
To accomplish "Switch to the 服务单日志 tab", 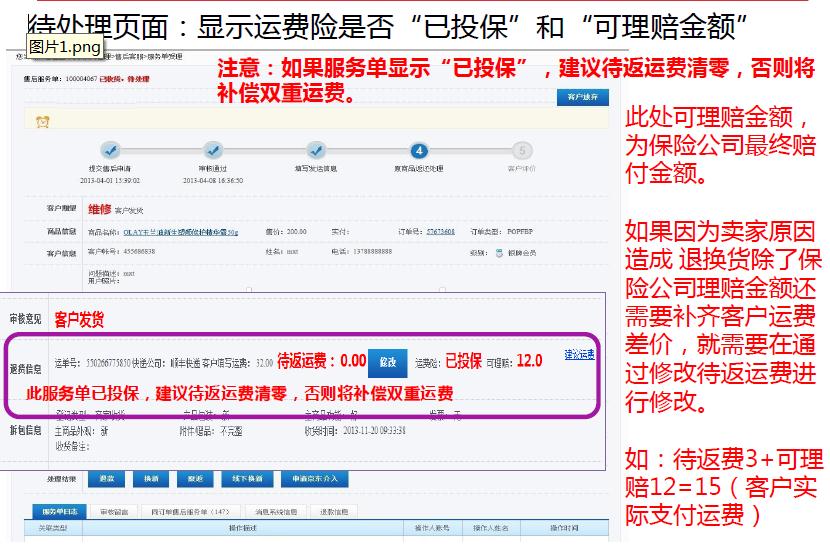I will tap(60, 512).
